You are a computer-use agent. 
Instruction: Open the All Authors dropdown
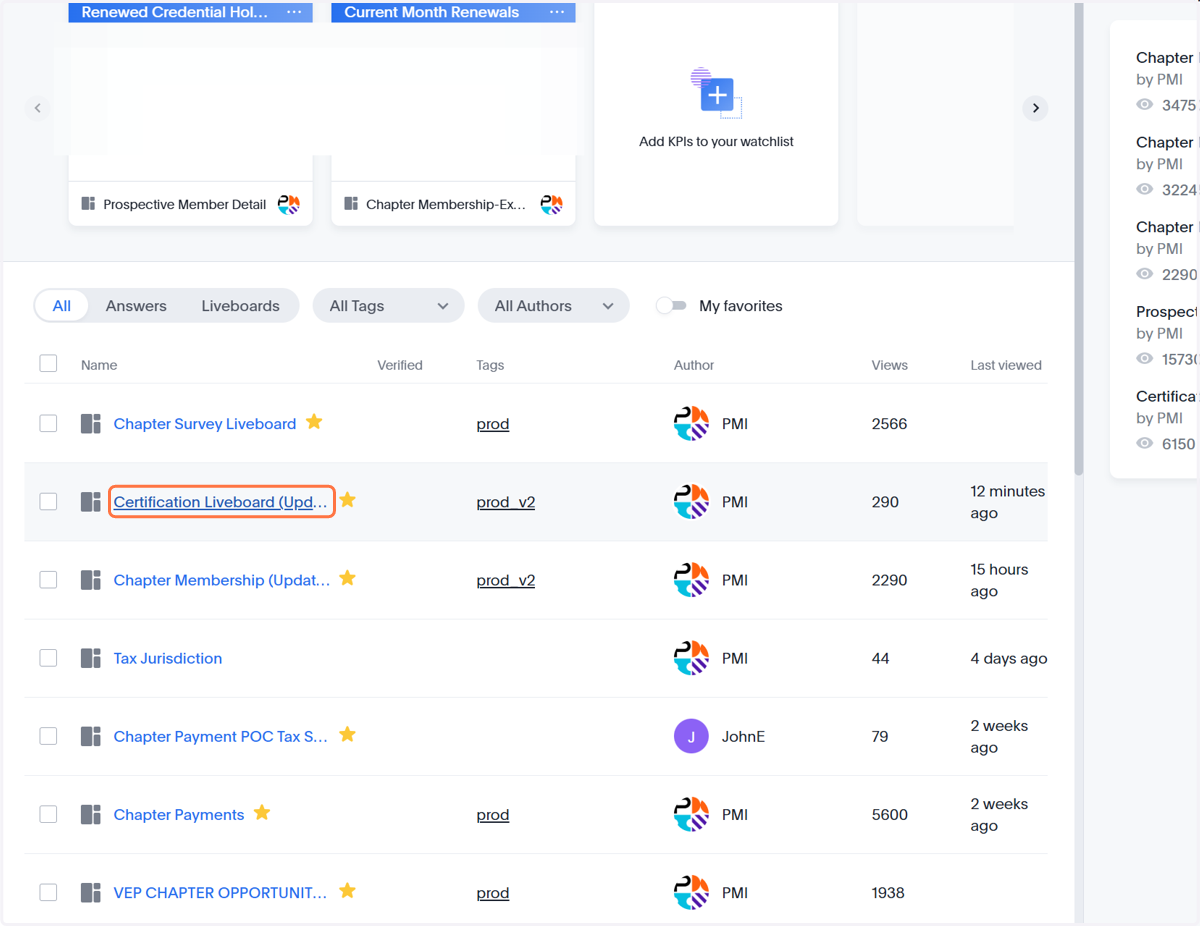pyautogui.click(x=554, y=306)
